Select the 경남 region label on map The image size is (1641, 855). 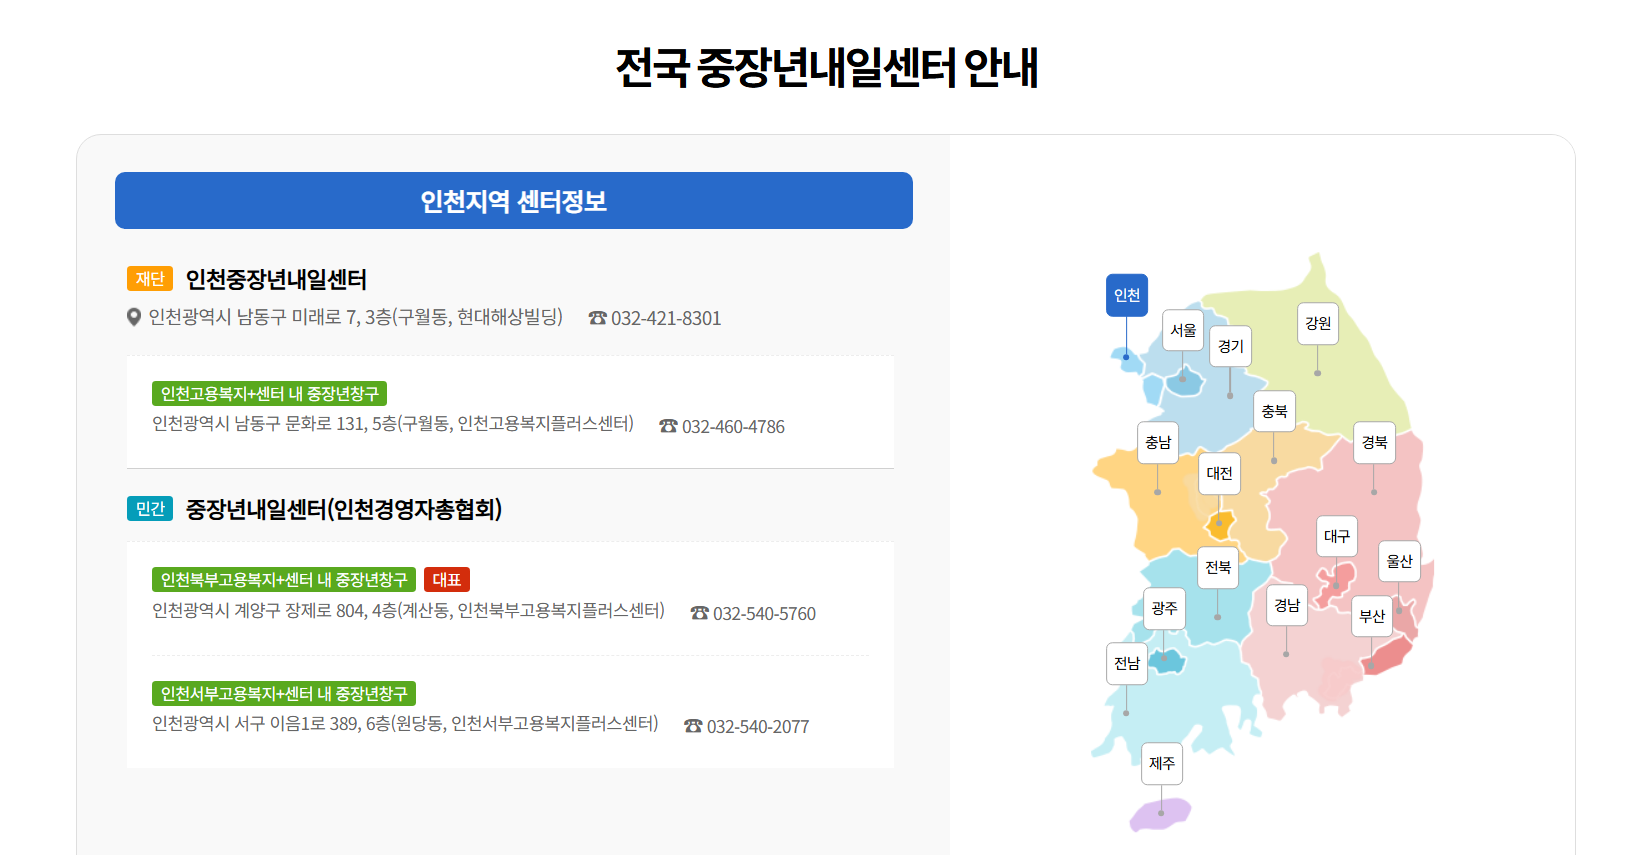tap(1286, 605)
